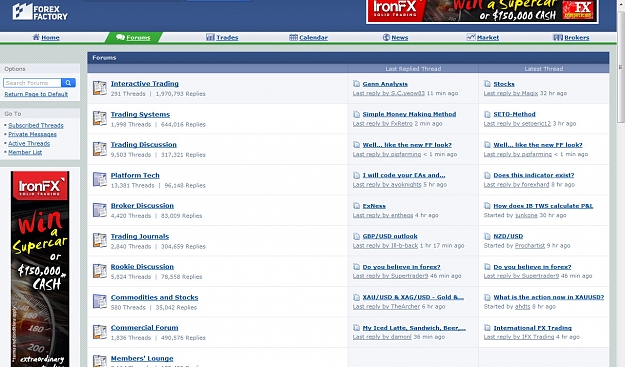Open the Market tab

click(x=483, y=37)
